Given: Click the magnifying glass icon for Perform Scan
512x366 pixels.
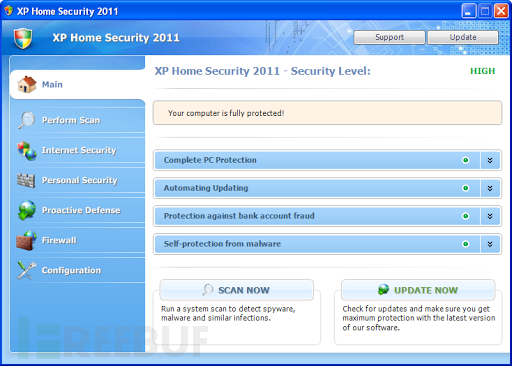Looking at the screenshot, I should click(x=26, y=120).
